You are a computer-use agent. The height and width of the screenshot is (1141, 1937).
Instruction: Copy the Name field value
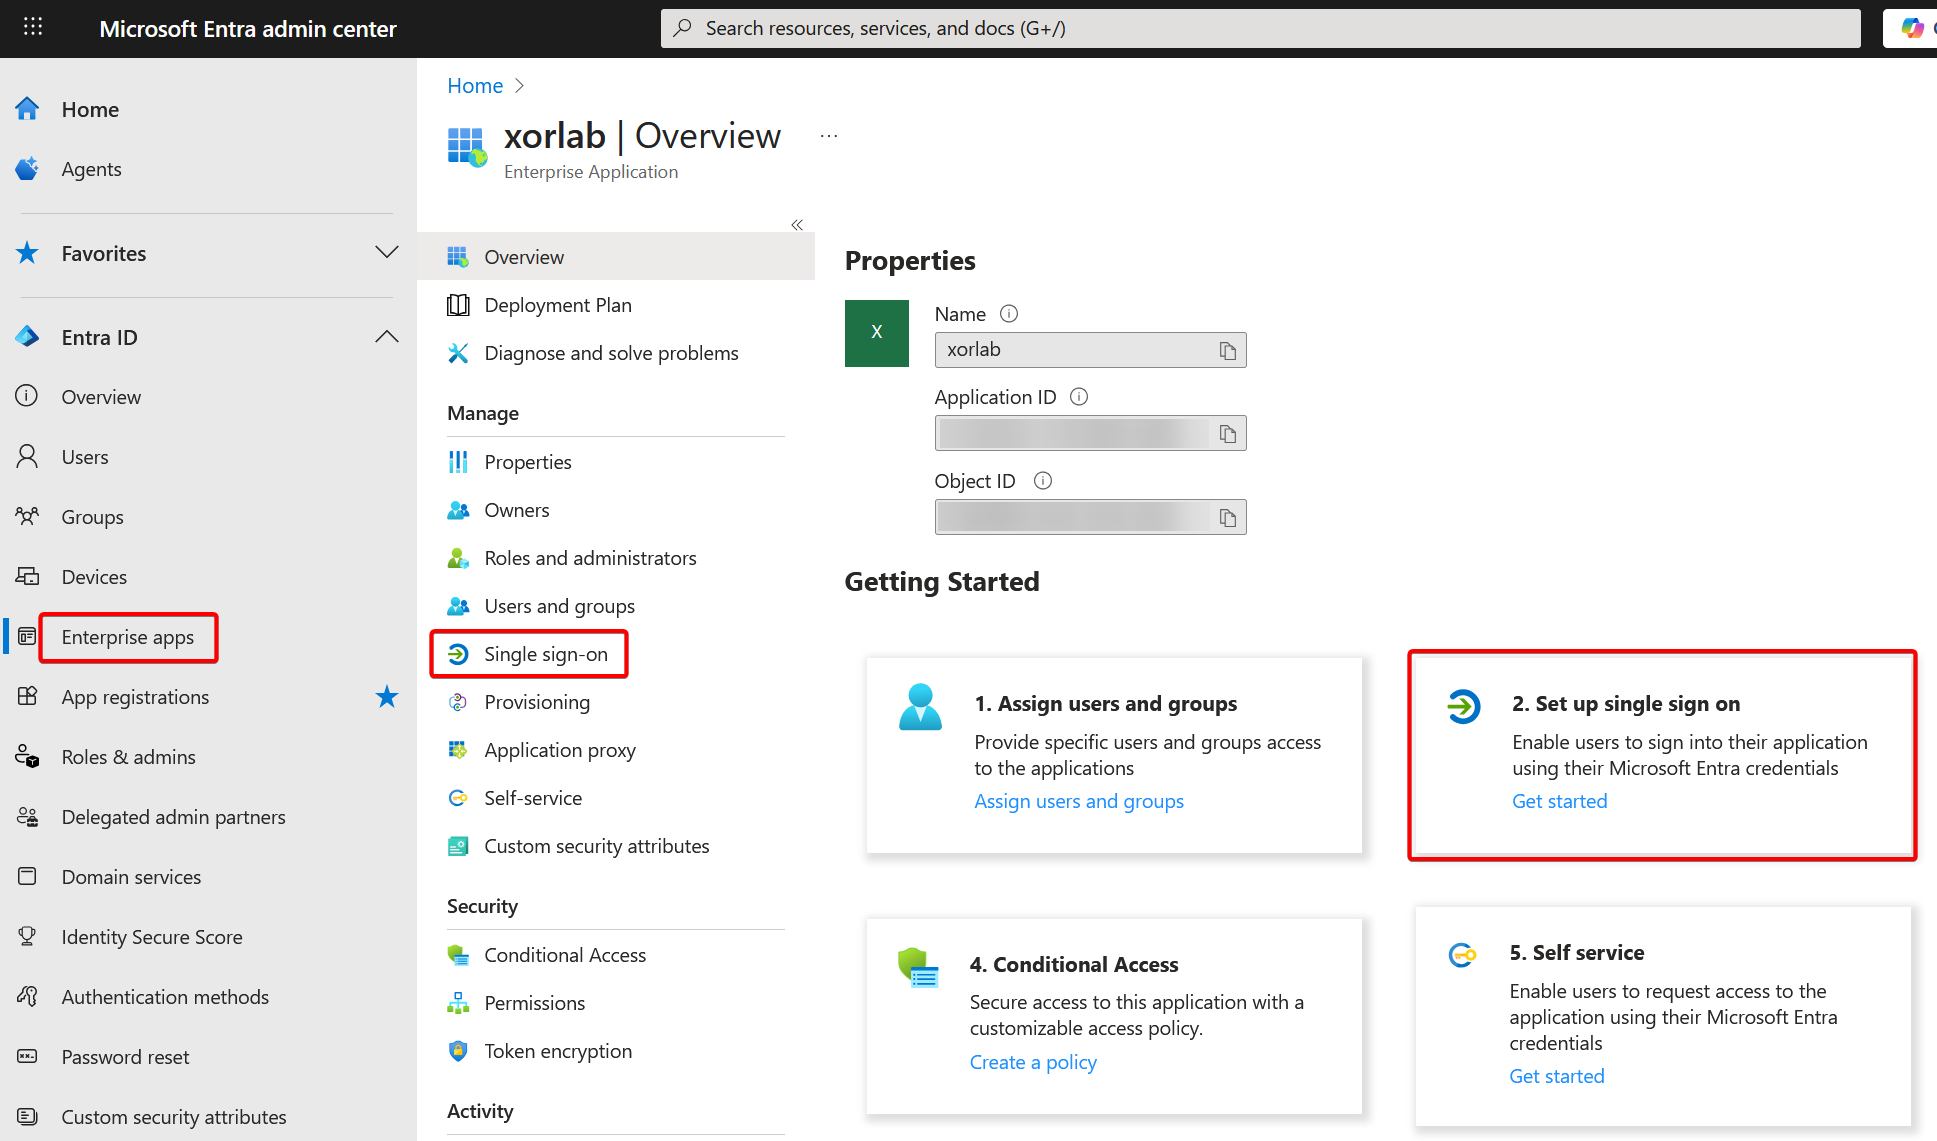(1227, 350)
